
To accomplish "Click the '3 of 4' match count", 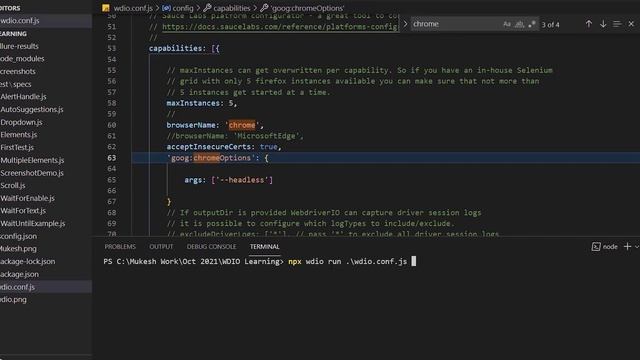I will (550, 24).
